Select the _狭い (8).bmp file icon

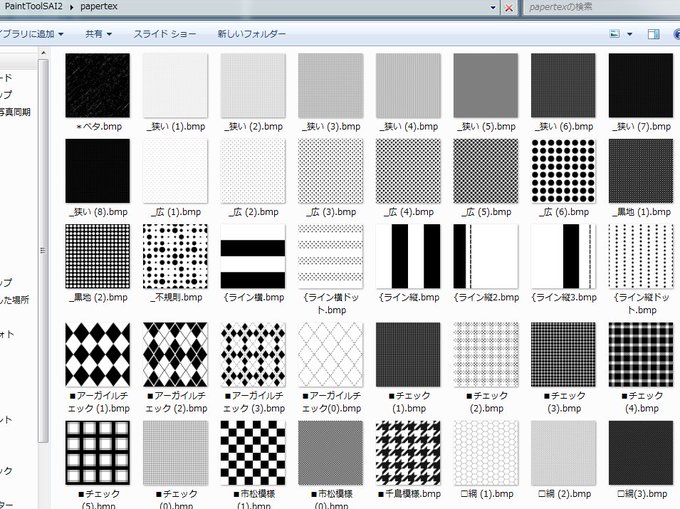click(98, 171)
